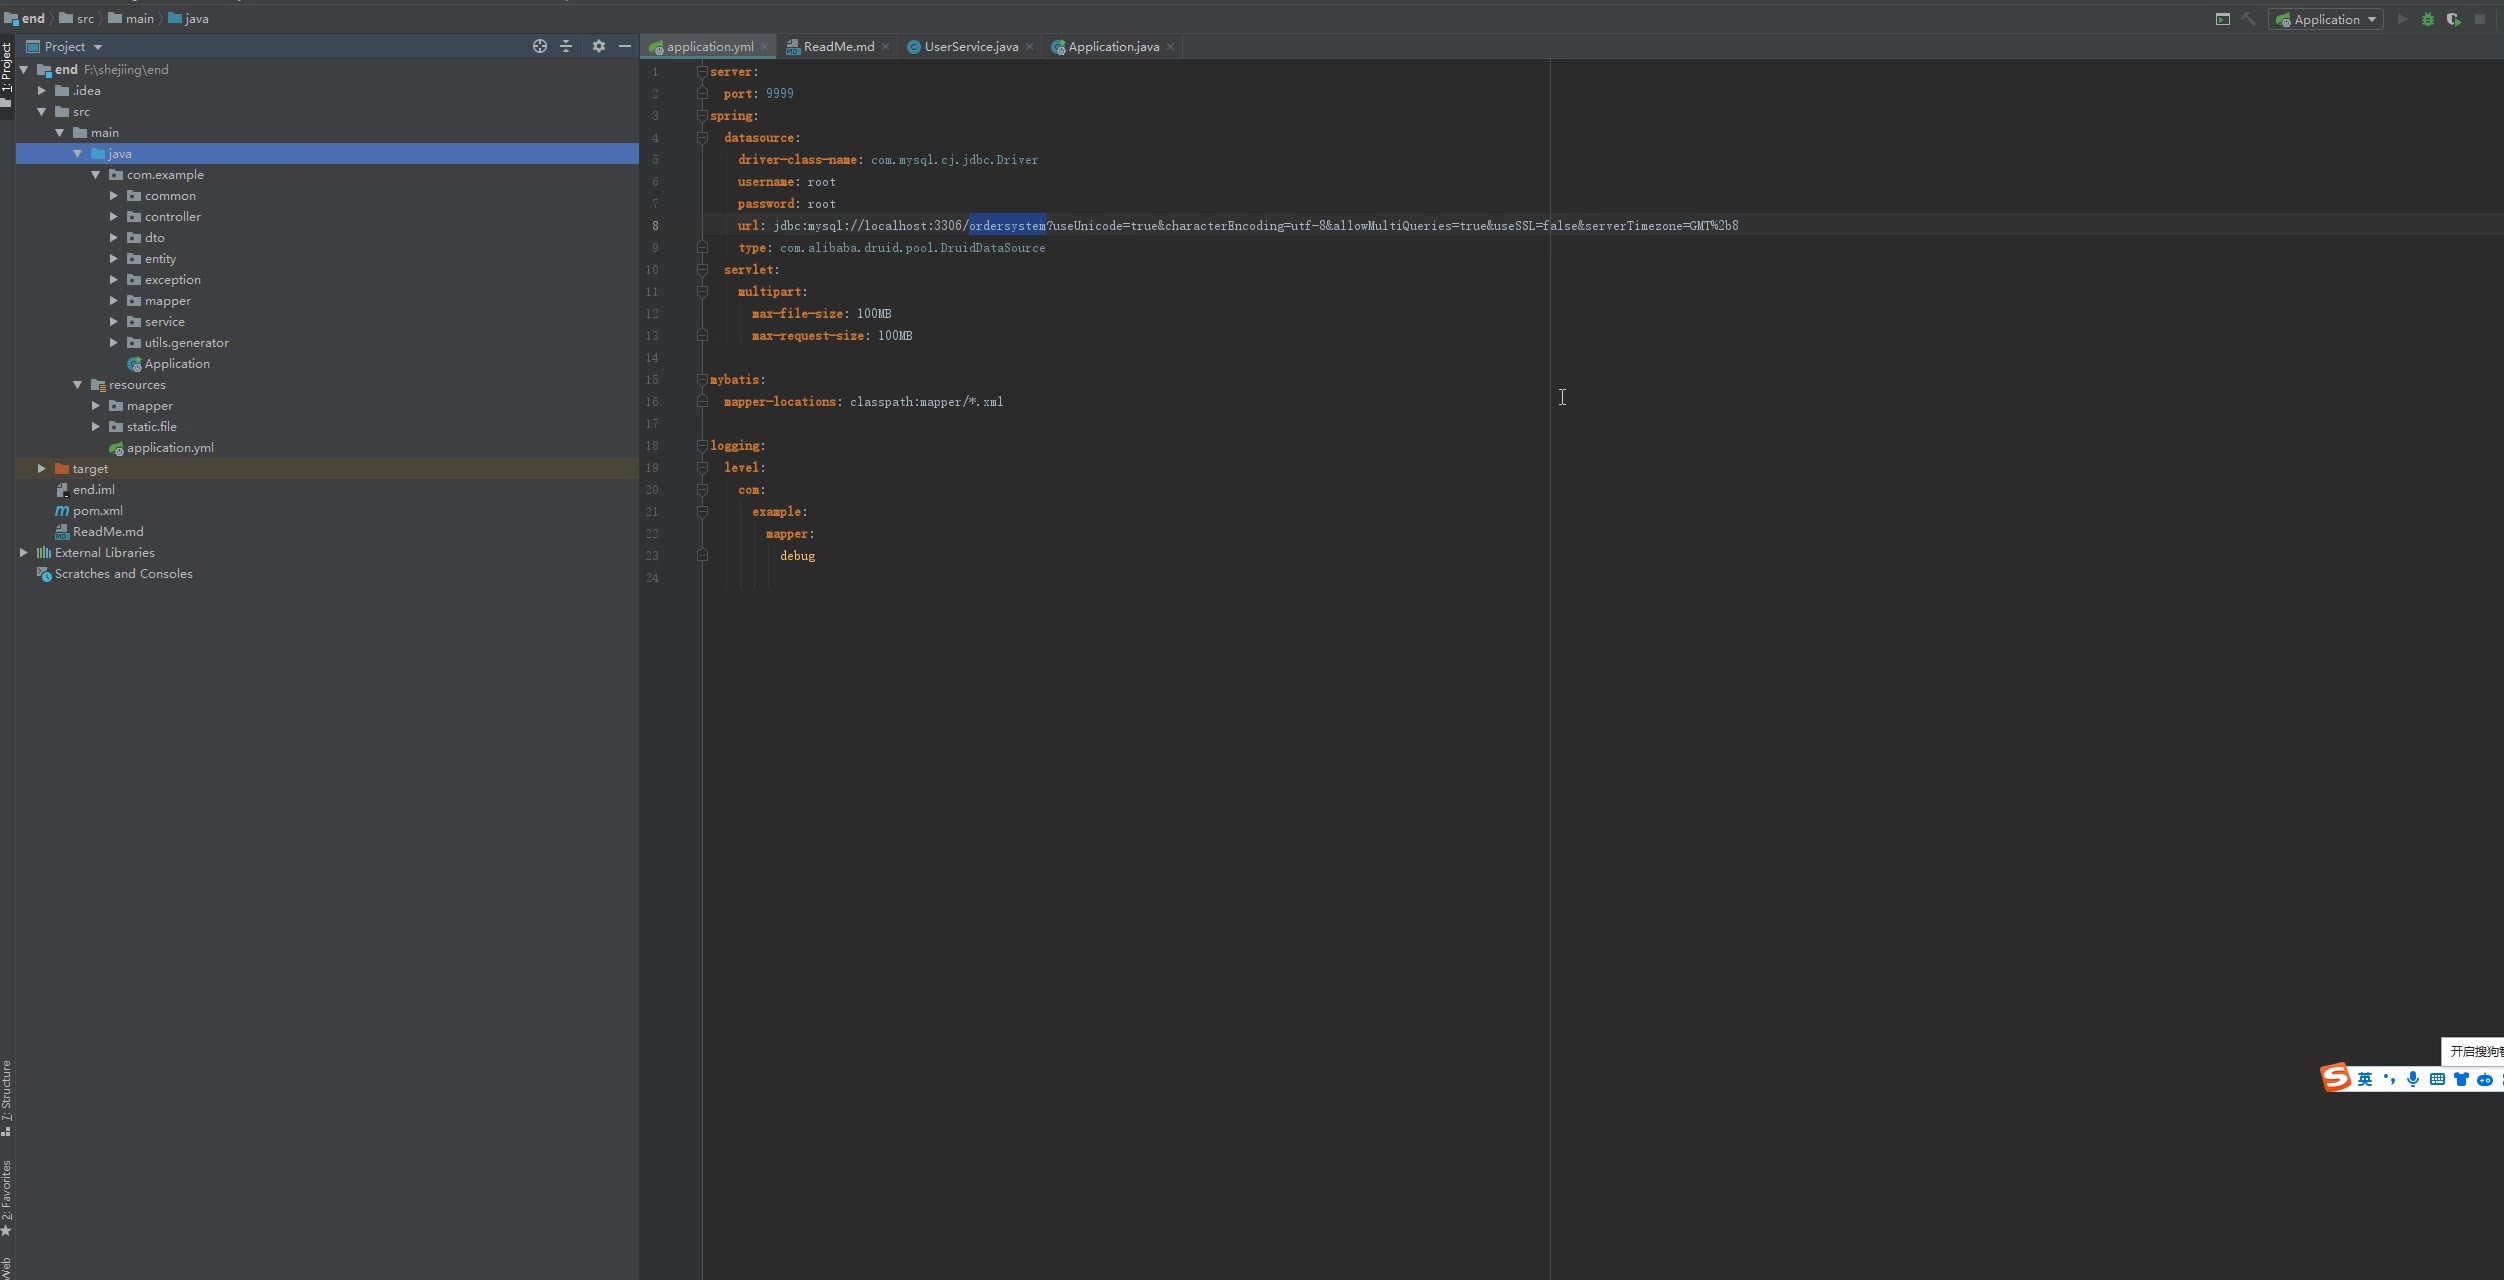Switch to the Application.java tab
Screen dimensions: 2504x1280
pyautogui.click(x=1114, y=47)
